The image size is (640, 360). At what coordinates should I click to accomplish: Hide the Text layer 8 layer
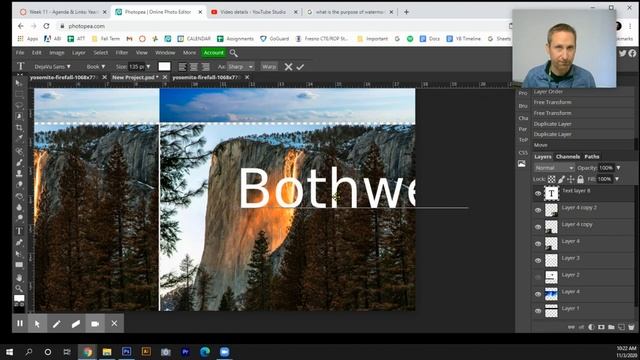tap(538, 193)
